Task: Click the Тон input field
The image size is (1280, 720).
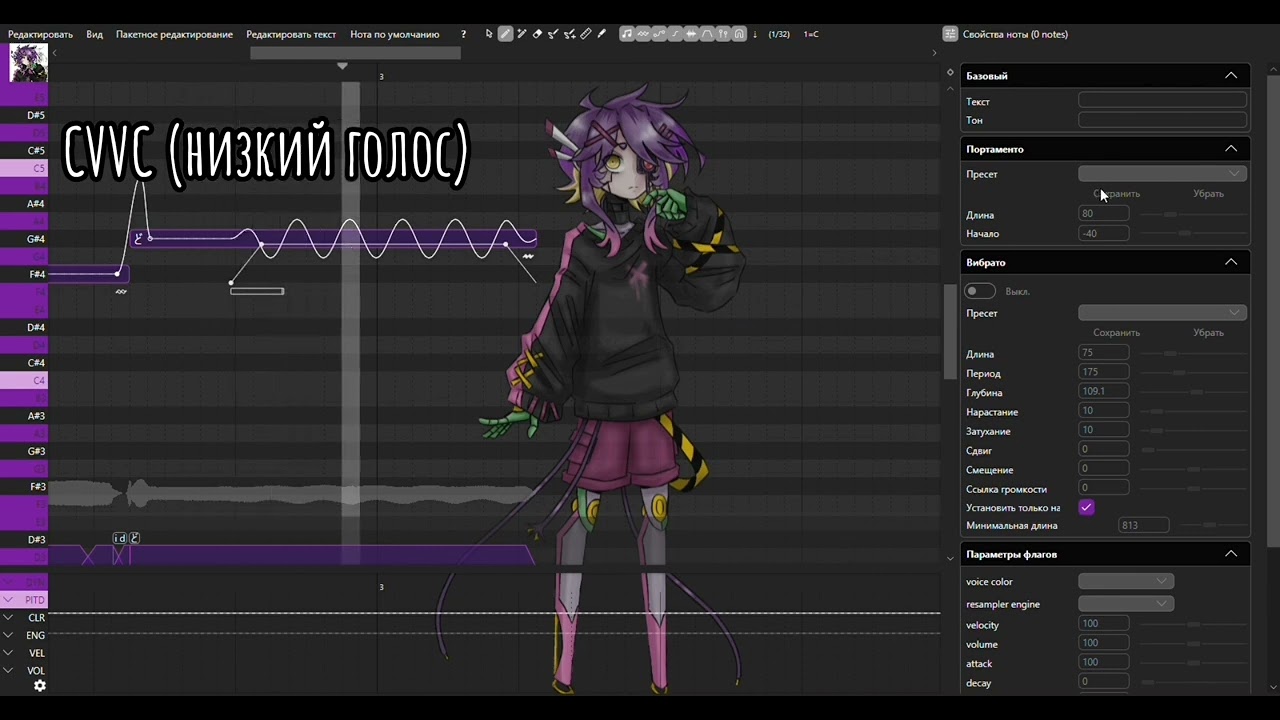Action: tap(1162, 120)
